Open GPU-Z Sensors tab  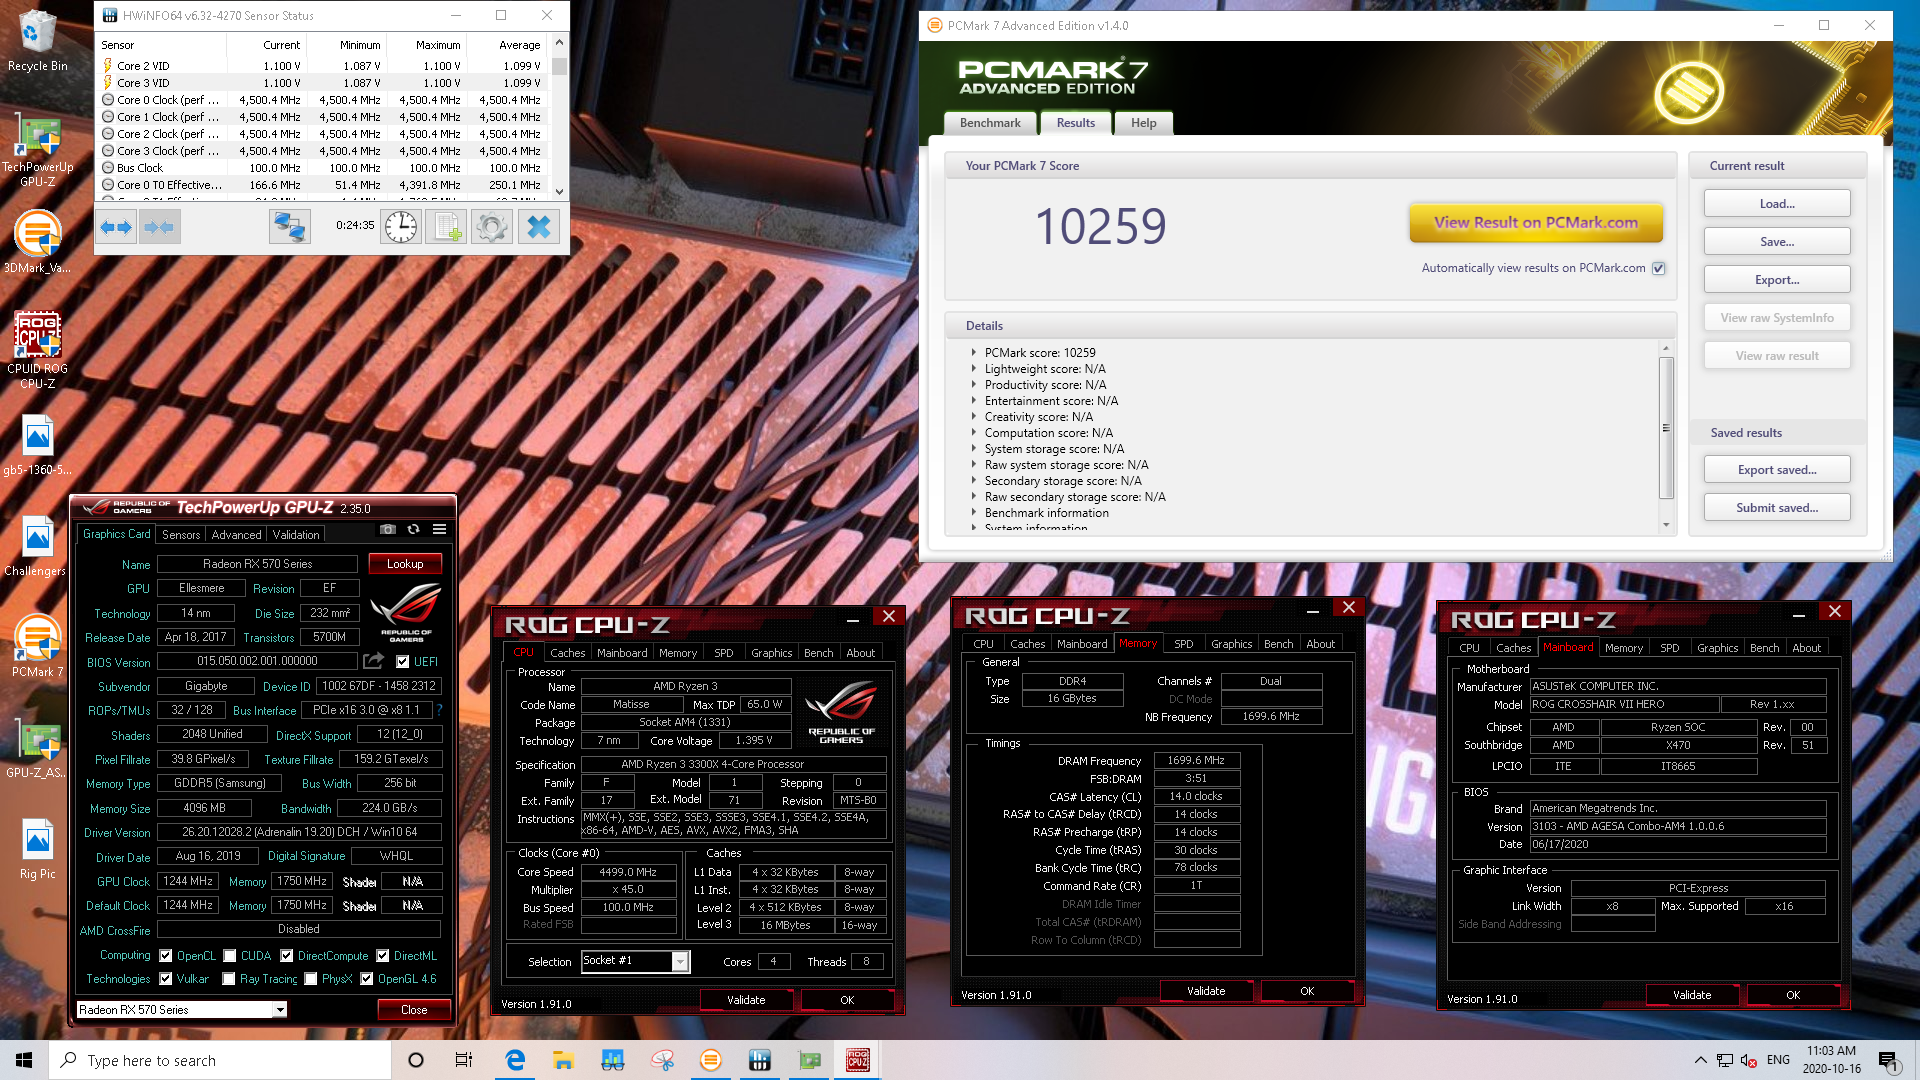coord(181,535)
